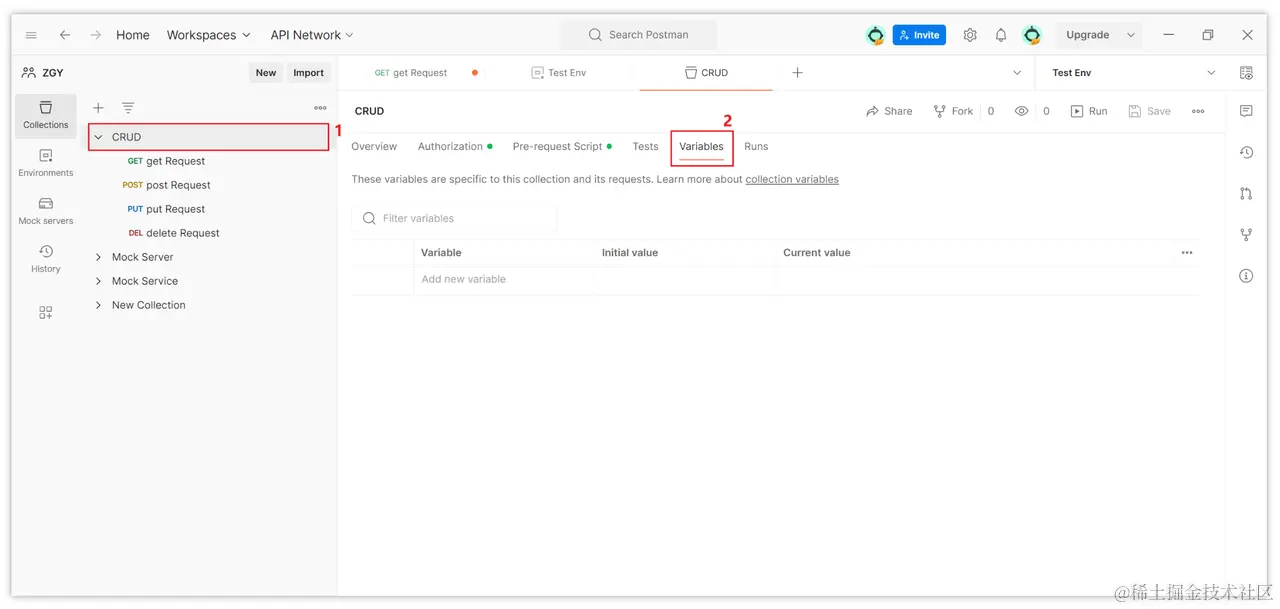Open History in the sidebar

pyautogui.click(x=46, y=259)
